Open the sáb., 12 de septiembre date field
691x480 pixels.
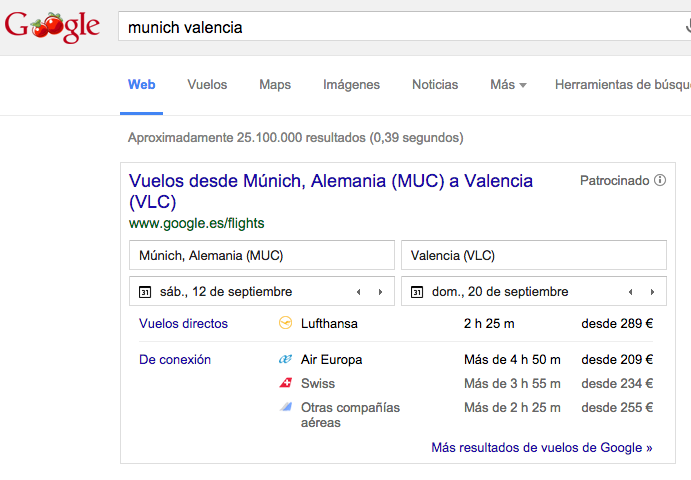point(262,291)
